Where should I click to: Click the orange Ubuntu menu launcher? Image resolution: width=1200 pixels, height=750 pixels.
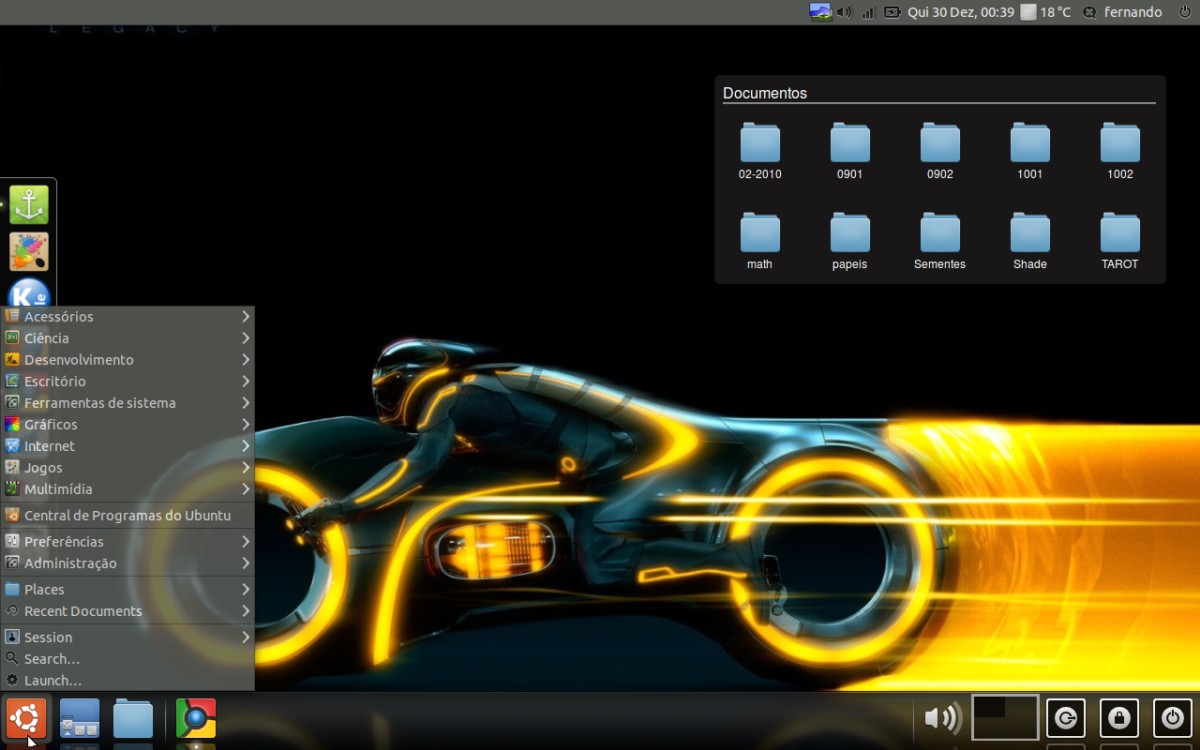click(x=26, y=718)
